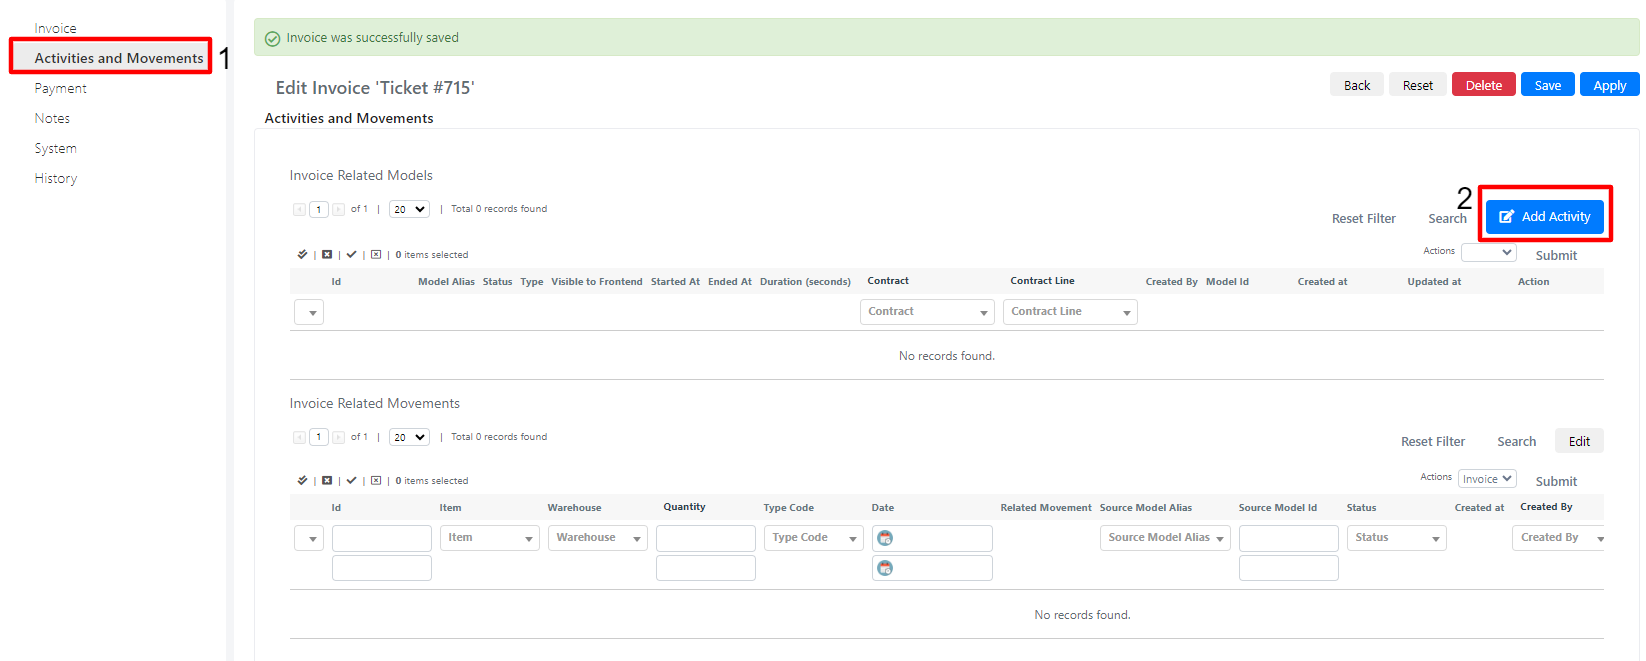The width and height of the screenshot is (1646, 661).
Task: Click unselect-visible boxed X icon in Related Models grid
Action: pos(376,254)
